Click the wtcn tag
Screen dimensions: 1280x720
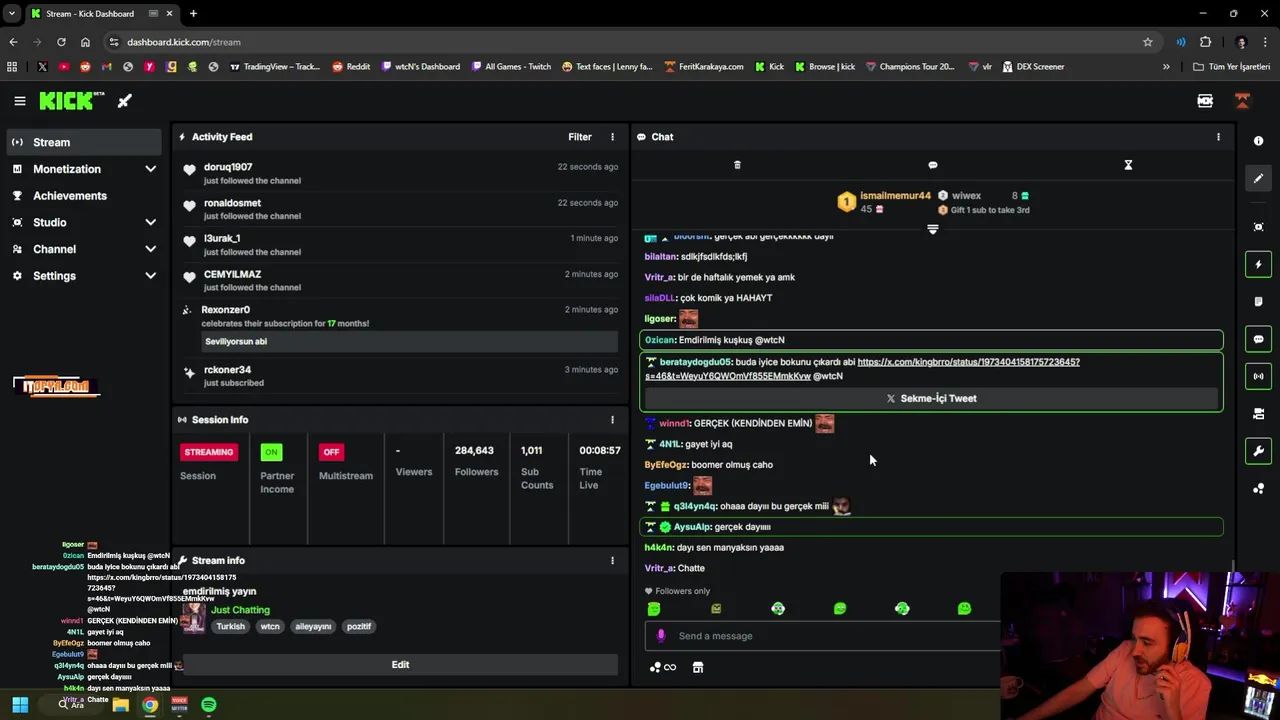tap(270, 627)
